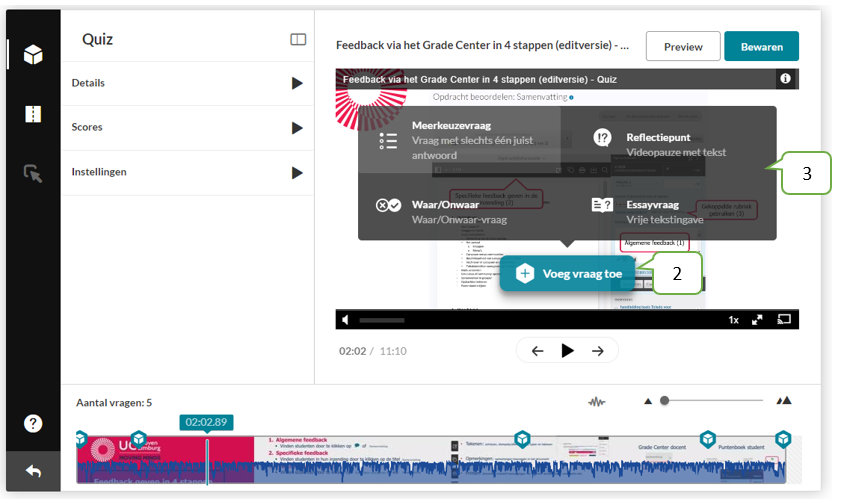Toggle the audio waveform display icon
The height and width of the screenshot is (504, 845).
[x=596, y=402]
